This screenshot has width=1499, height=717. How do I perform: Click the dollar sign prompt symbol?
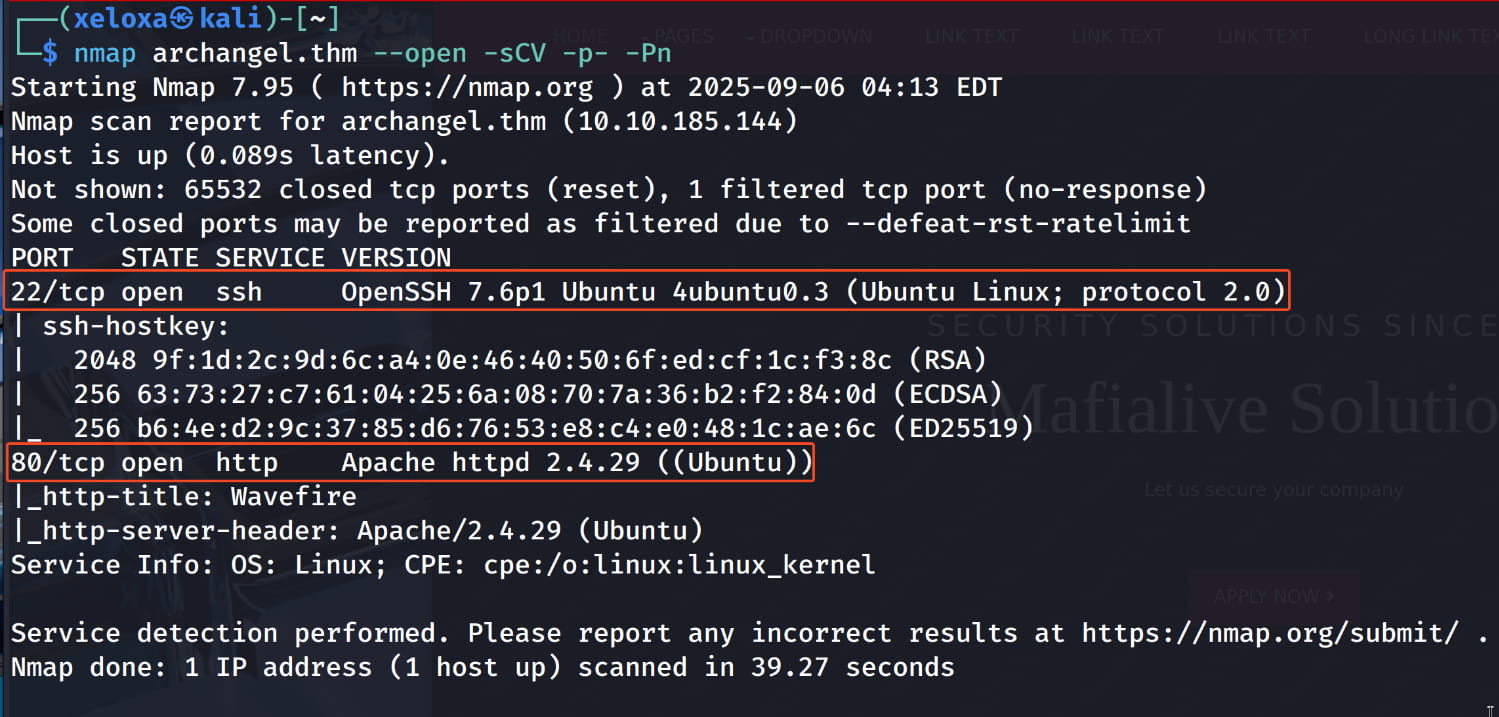50,53
